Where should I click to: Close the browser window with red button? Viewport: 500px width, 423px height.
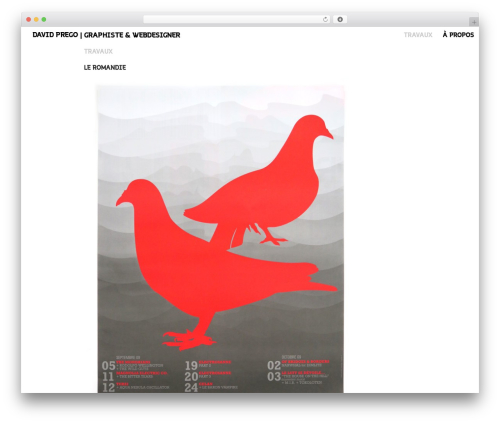coord(29,19)
